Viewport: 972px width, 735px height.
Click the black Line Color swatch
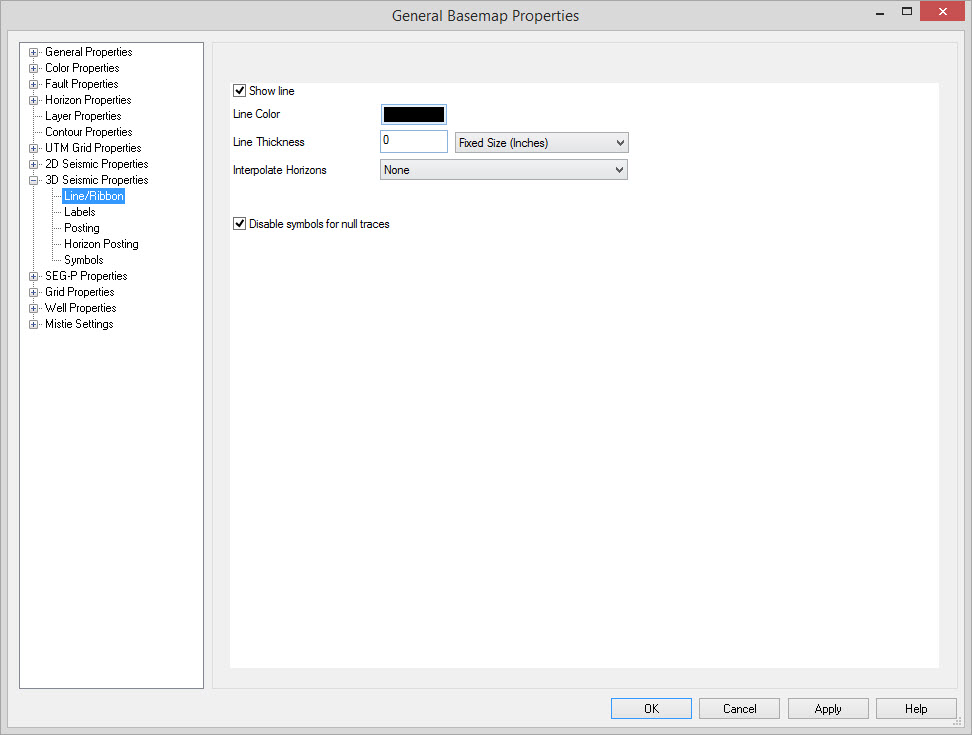click(414, 115)
